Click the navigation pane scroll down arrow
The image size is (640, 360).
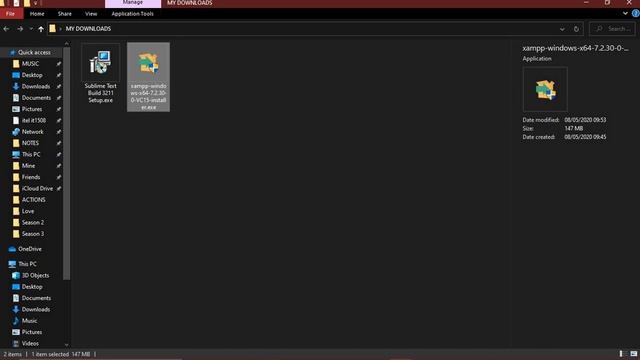67,345
